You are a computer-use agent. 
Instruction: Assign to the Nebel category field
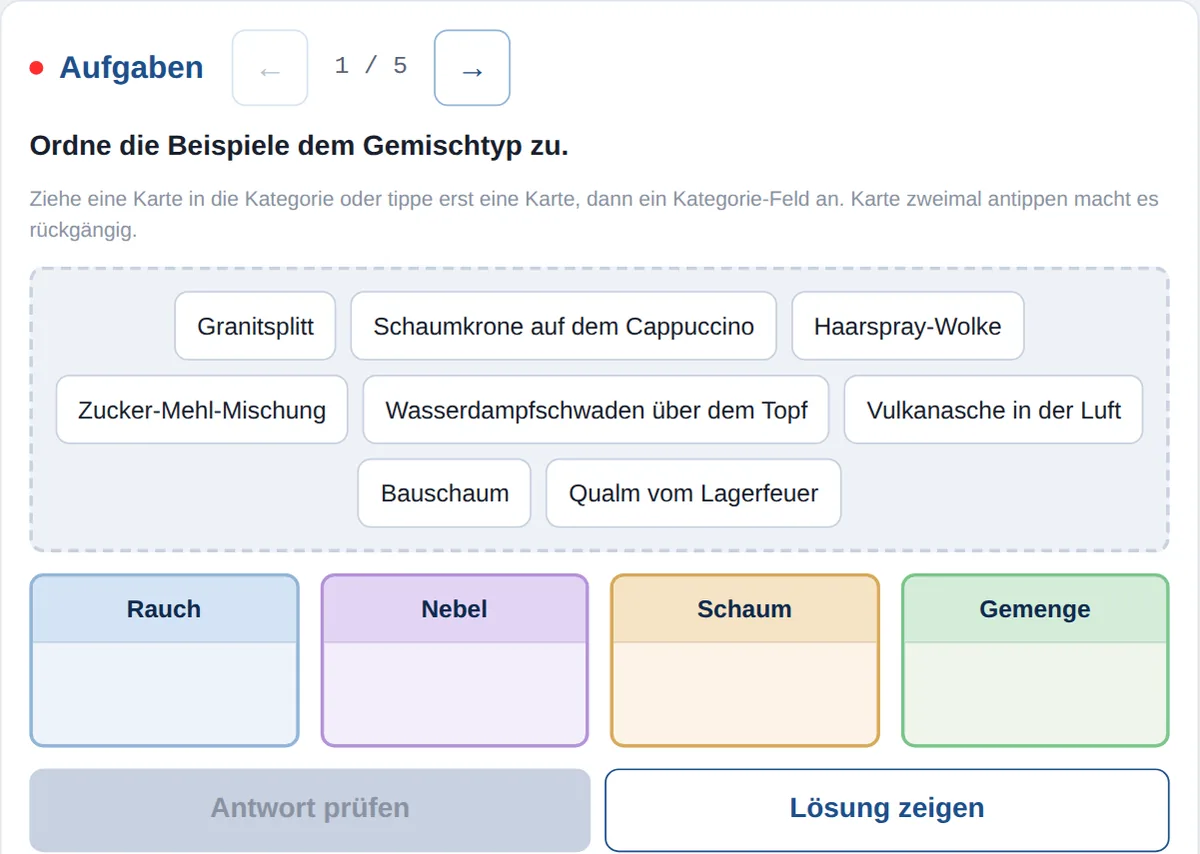tap(455, 660)
